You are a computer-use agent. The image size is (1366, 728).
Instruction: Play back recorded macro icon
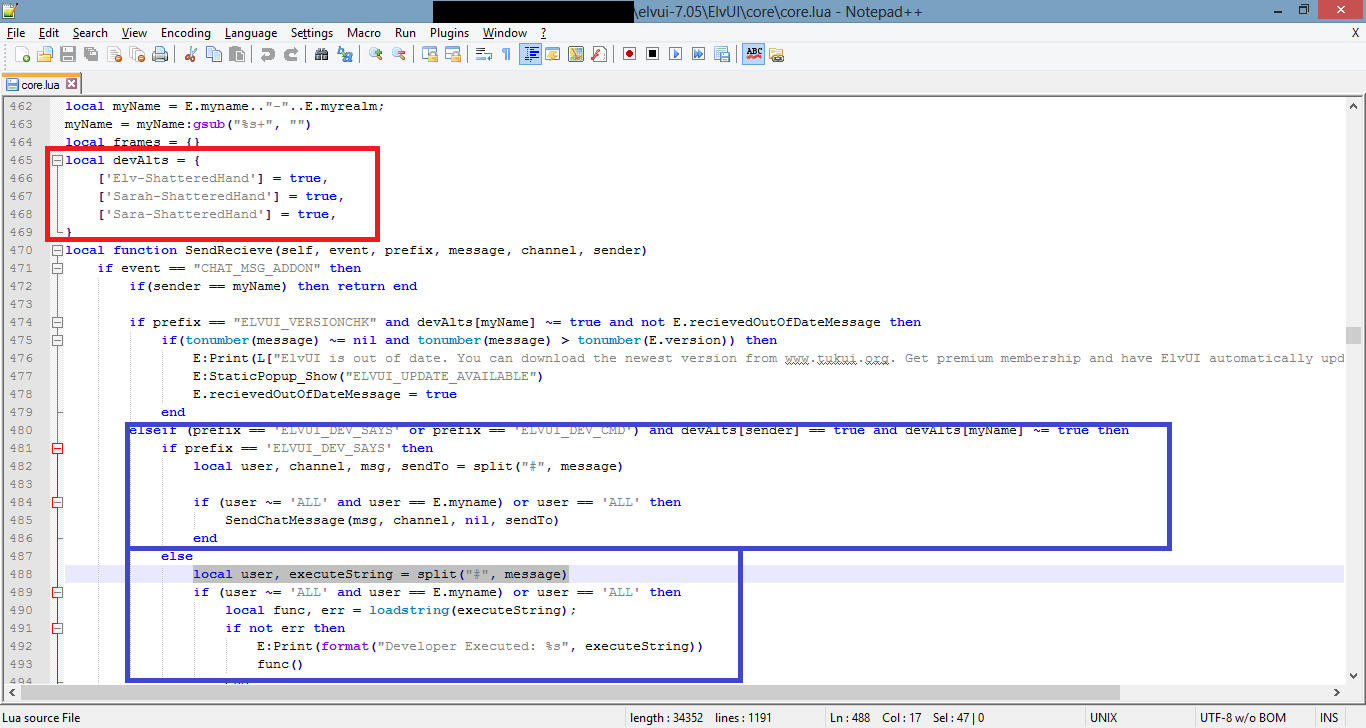tap(675, 54)
